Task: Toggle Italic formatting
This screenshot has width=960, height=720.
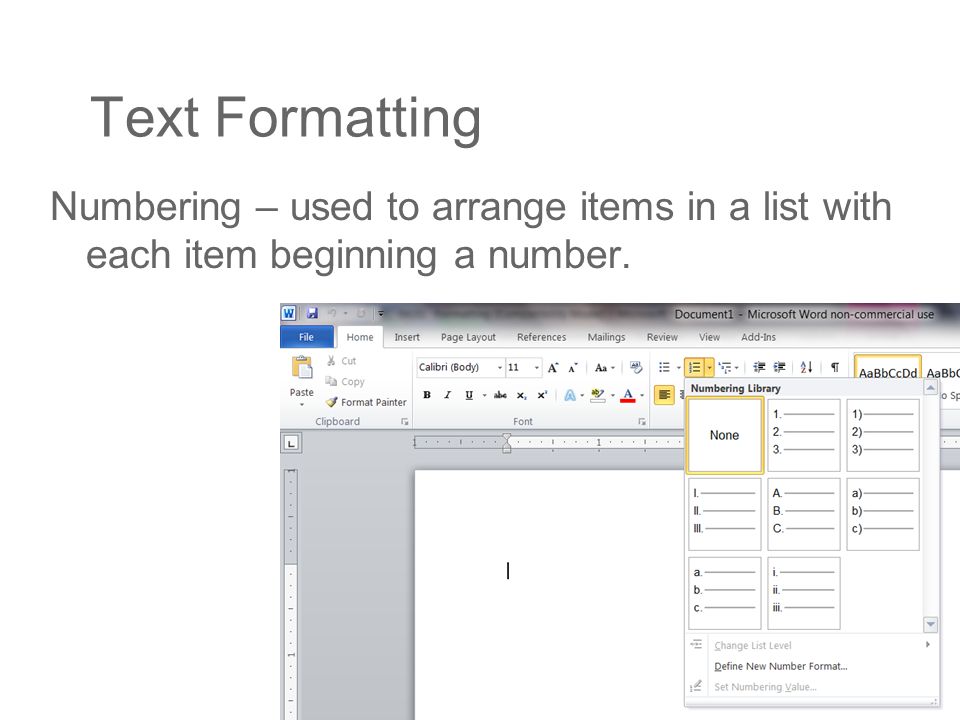Action: pyautogui.click(x=448, y=396)
